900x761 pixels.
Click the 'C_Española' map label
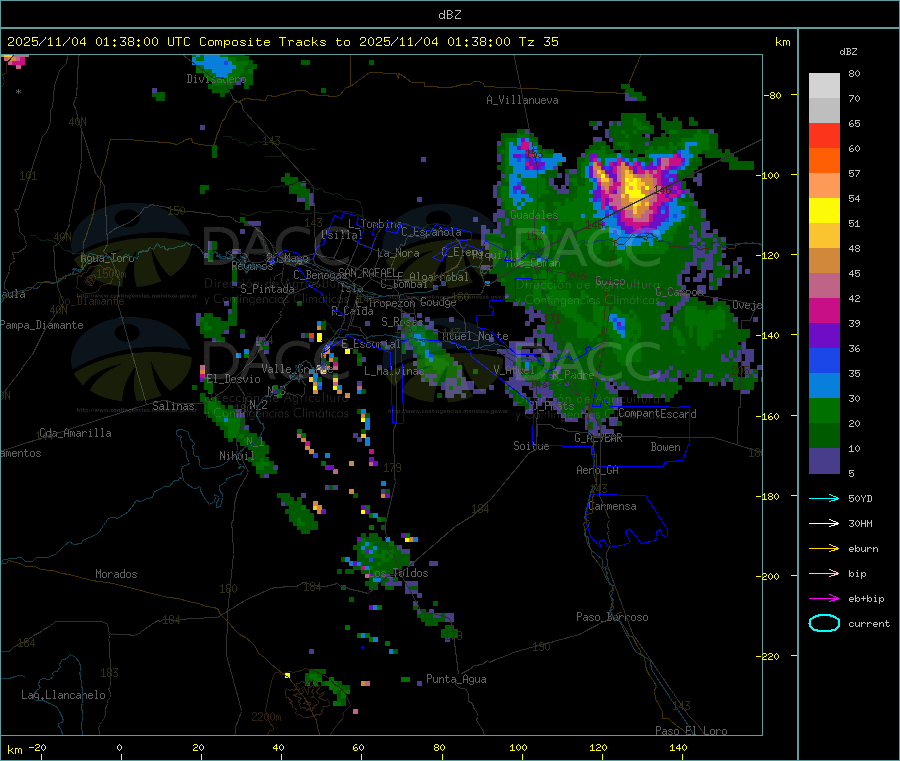(x=431, y=232)
